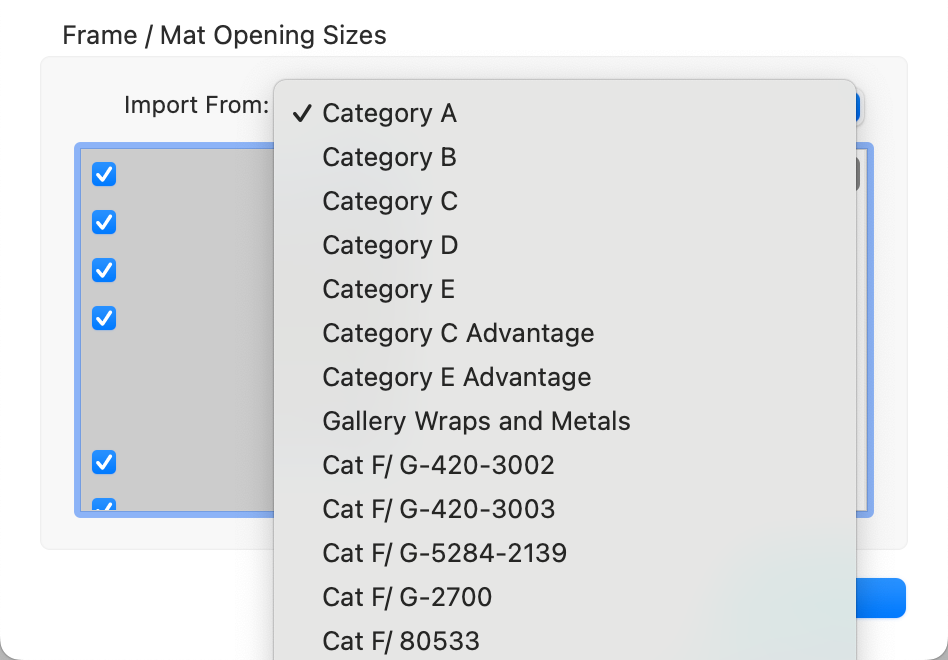Select Category C Advantage

click(x=458, y=334)
